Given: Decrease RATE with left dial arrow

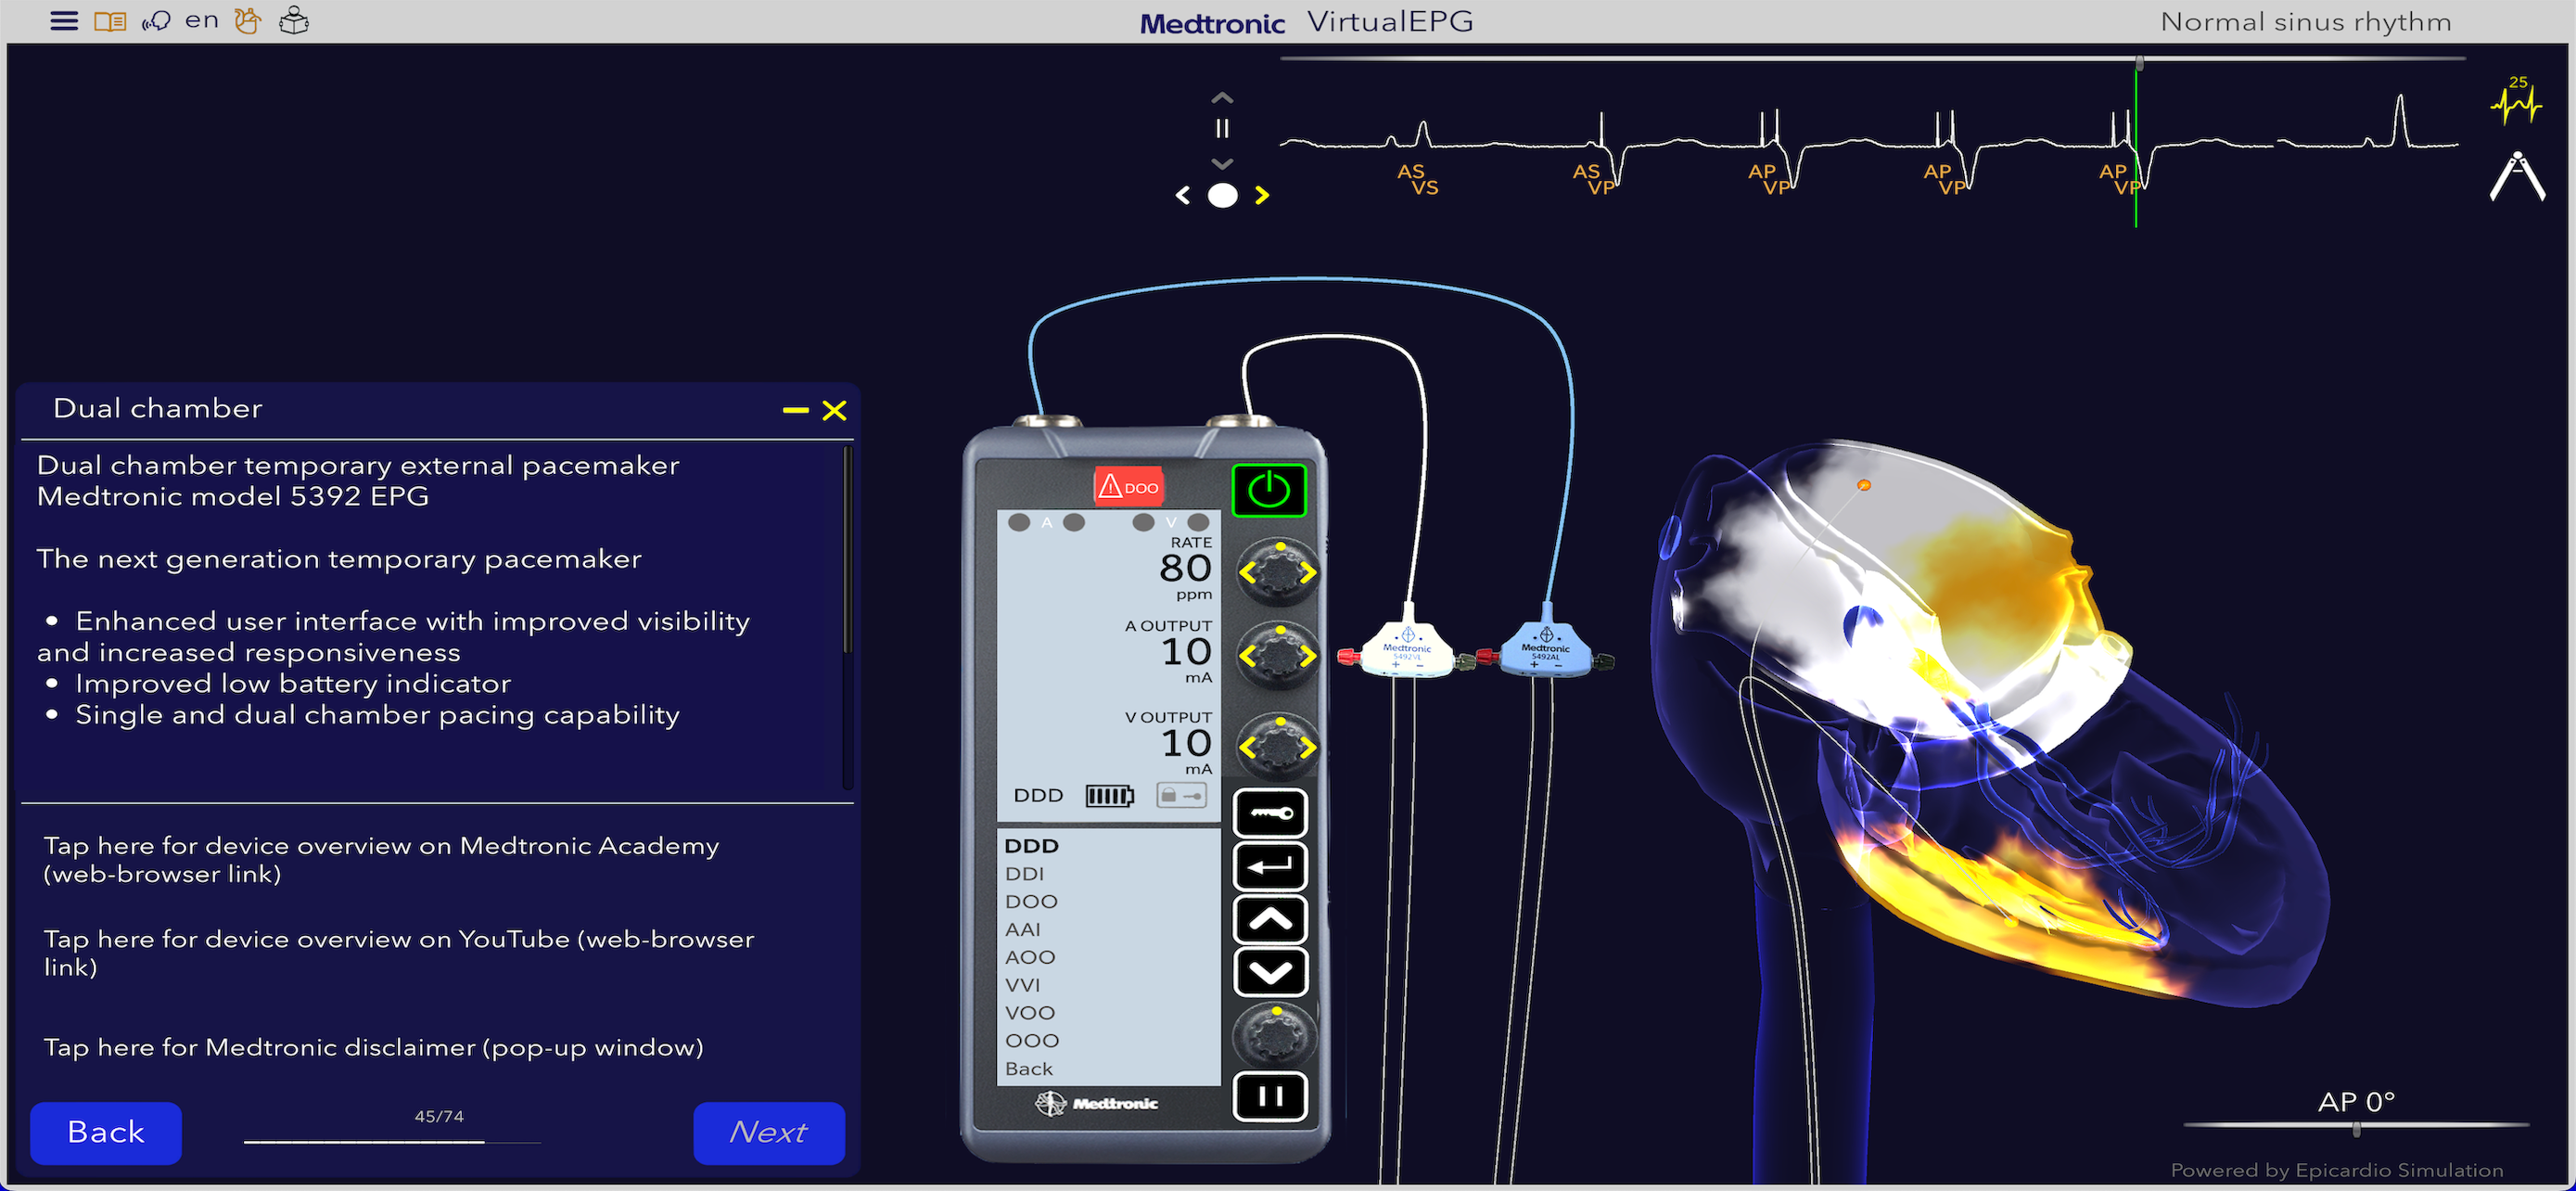Looking at the screenshot, I should pos(1247,574).
